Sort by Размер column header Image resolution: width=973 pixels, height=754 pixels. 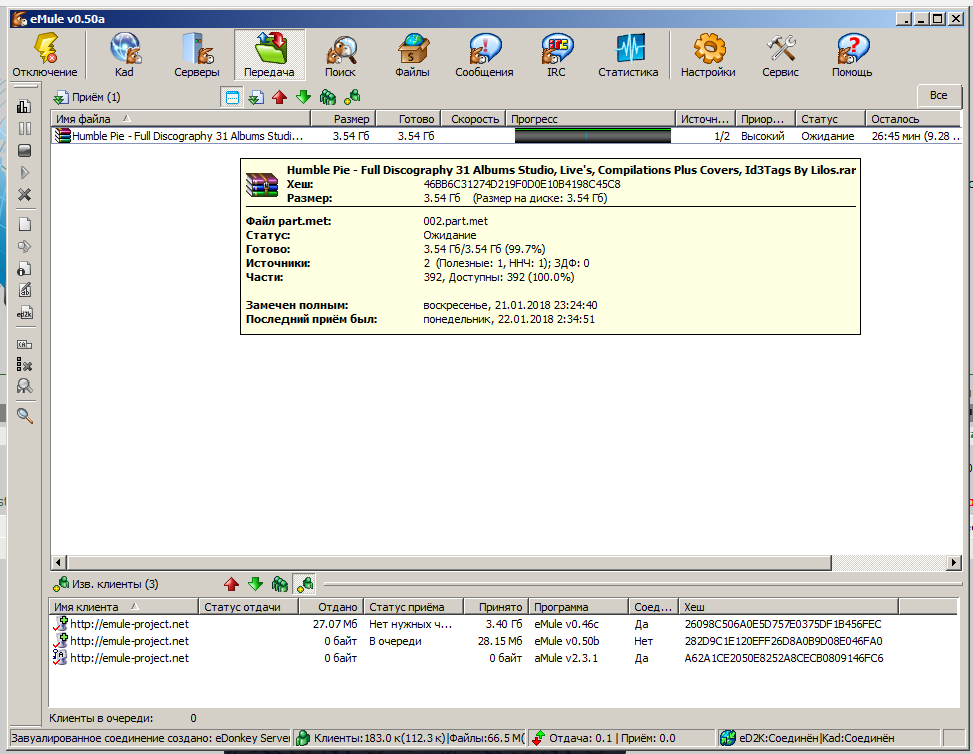click(x=344, y=119)
